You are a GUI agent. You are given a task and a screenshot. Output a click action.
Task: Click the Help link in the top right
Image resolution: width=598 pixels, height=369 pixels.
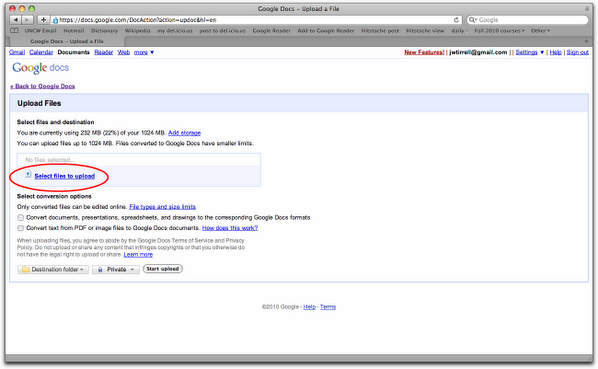(x=556, y=52)
